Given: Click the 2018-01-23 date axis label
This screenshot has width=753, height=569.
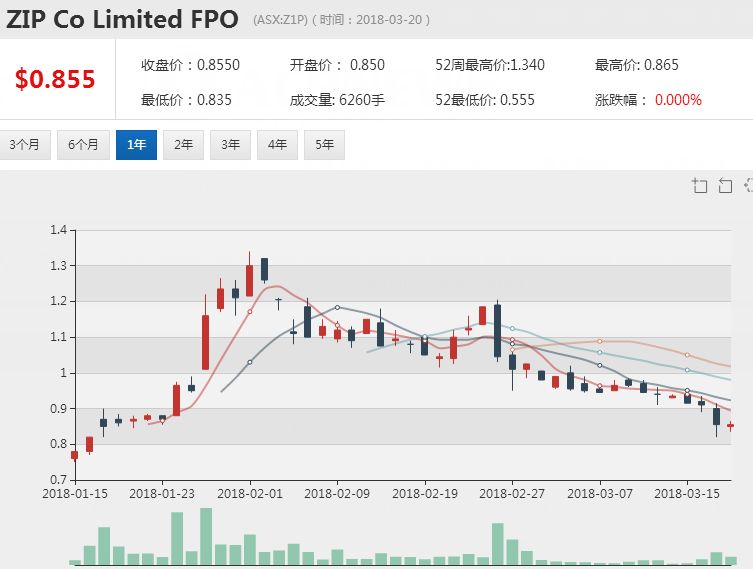Looking at the screenshot, I should (162, 494).
